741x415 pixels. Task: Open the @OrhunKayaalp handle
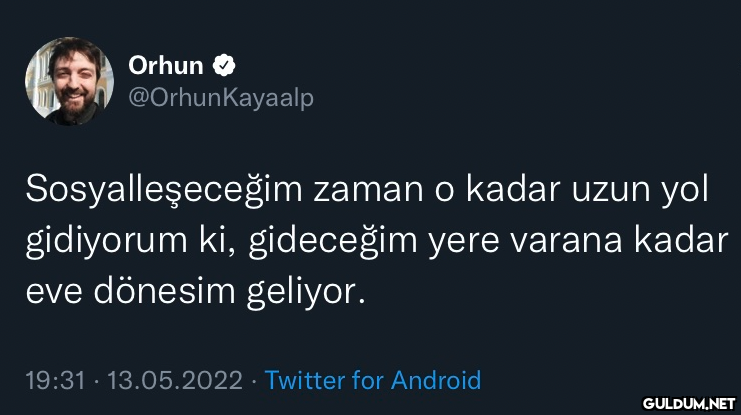221,99
